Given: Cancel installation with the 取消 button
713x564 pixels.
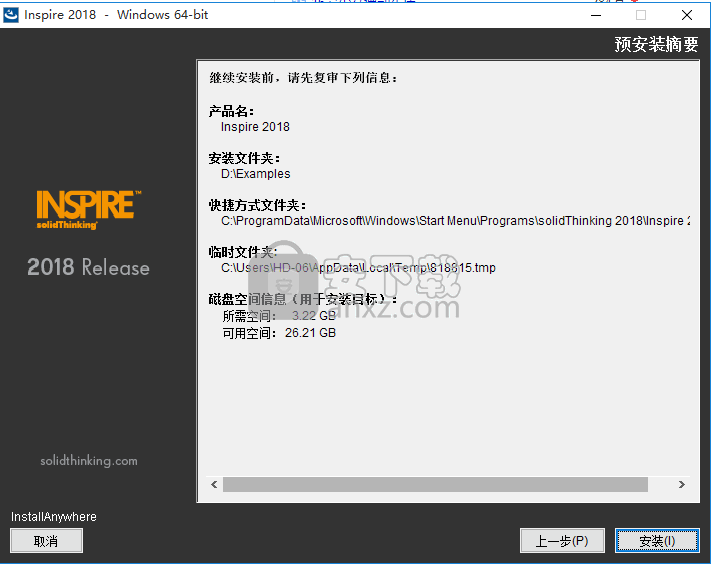Looking at the screenshot, I should (x=46, y=541).
